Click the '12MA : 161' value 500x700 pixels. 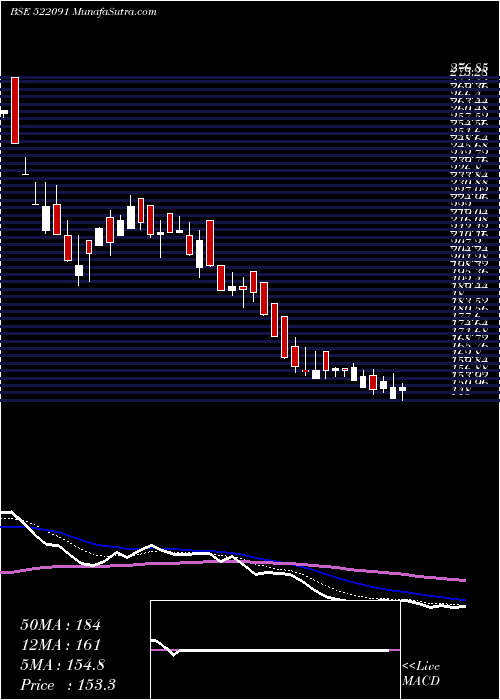pos(59,645)
